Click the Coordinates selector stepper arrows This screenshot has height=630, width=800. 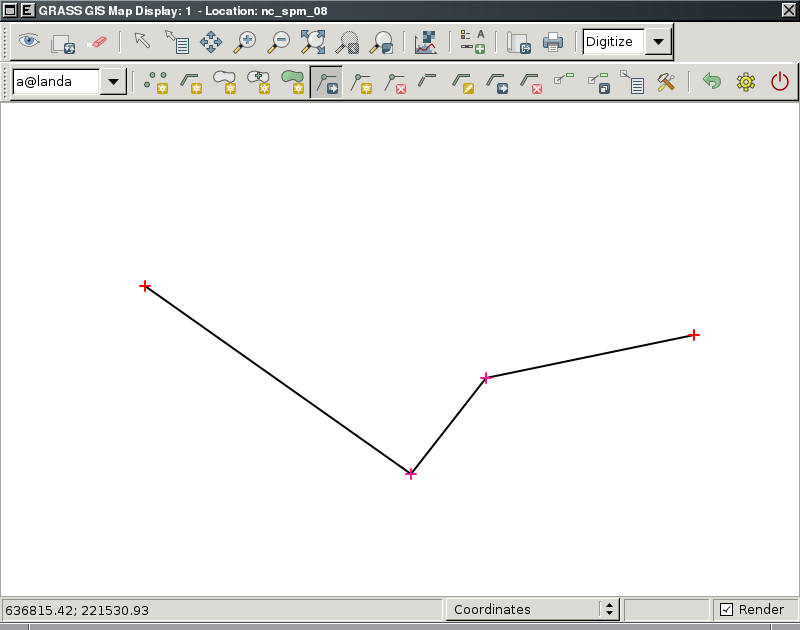609,609
